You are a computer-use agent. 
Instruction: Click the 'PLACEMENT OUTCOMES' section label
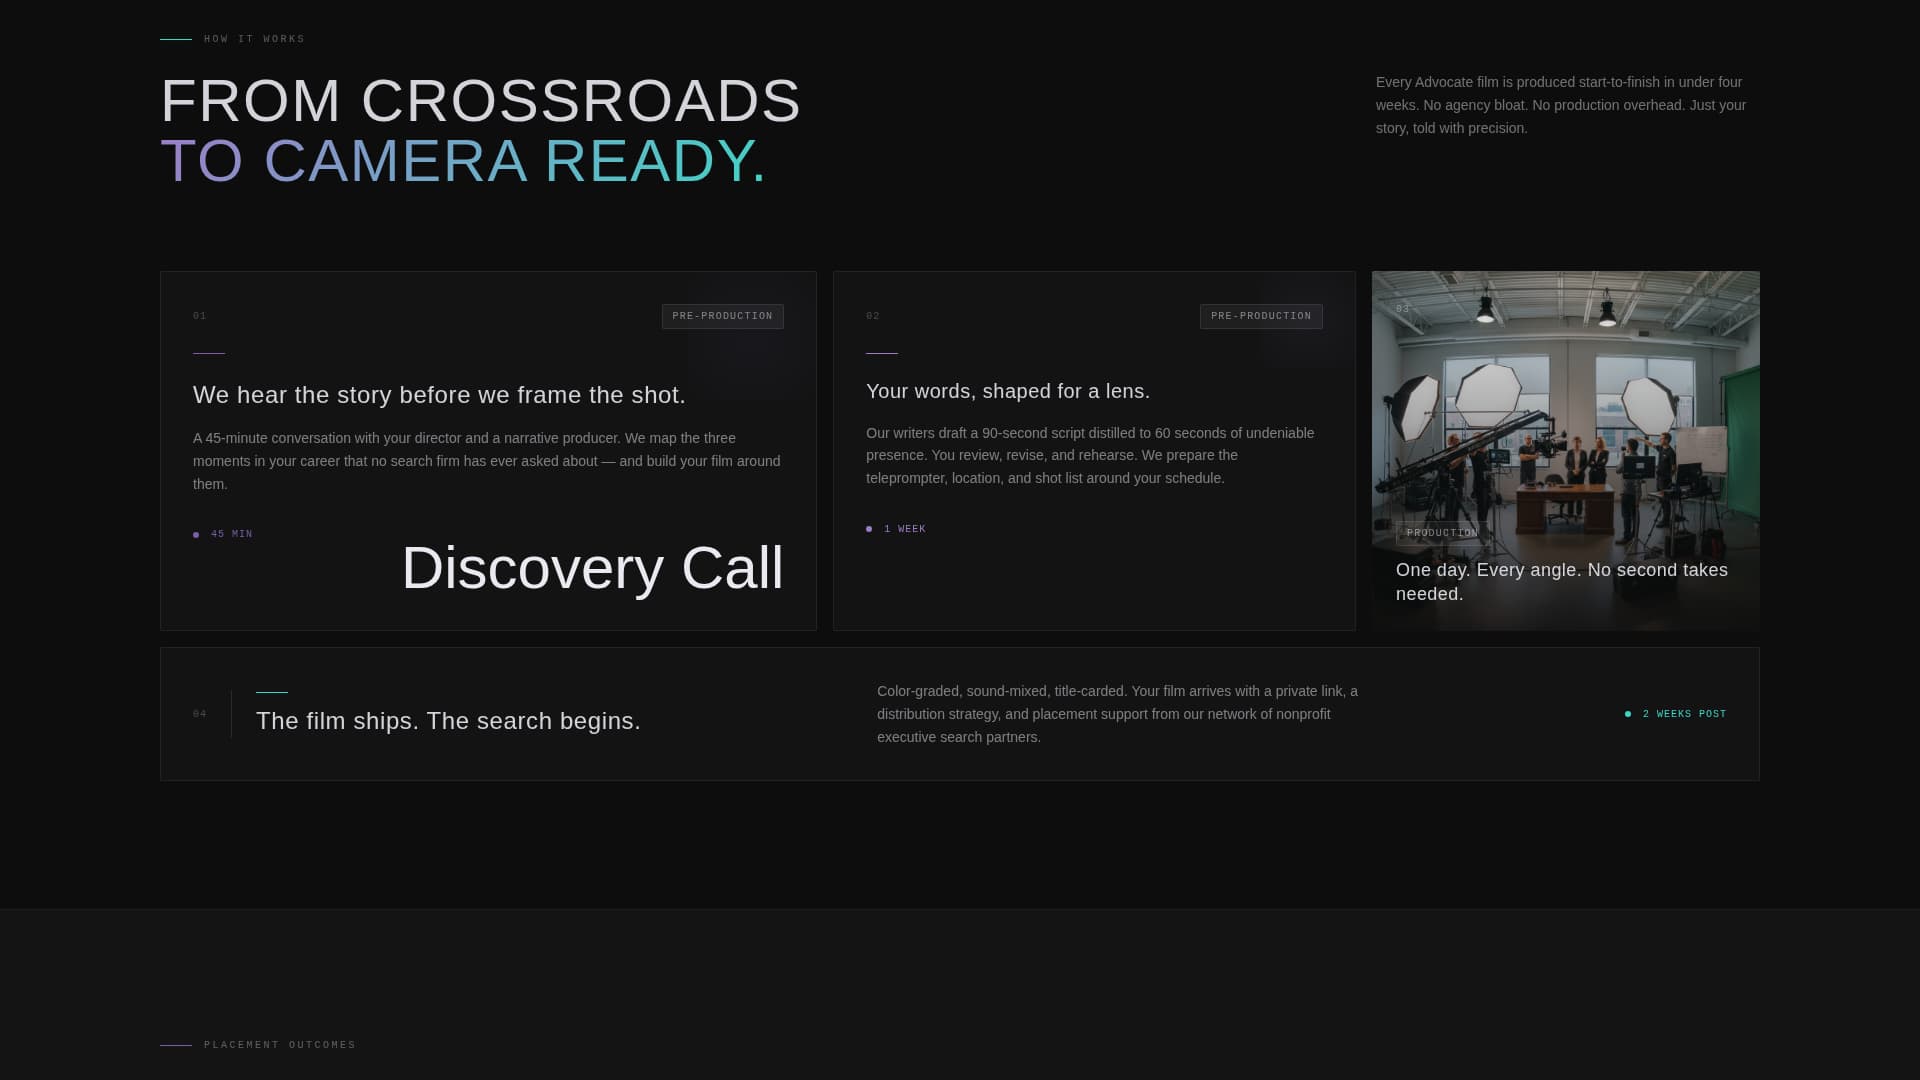click(279, 1045)
